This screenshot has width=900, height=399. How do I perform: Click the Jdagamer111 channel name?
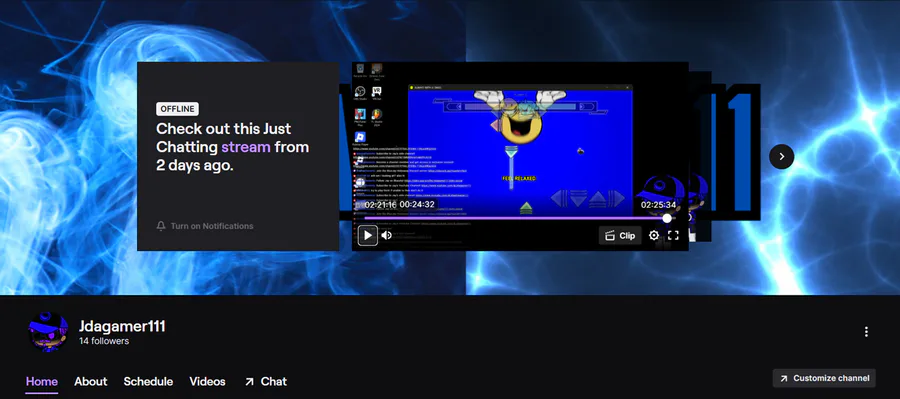tap(122, 327)
